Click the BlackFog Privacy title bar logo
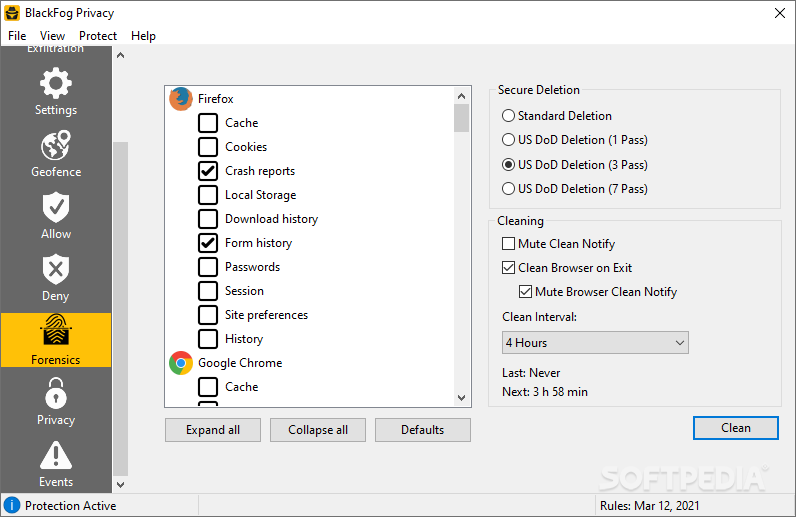 [12, 13]
